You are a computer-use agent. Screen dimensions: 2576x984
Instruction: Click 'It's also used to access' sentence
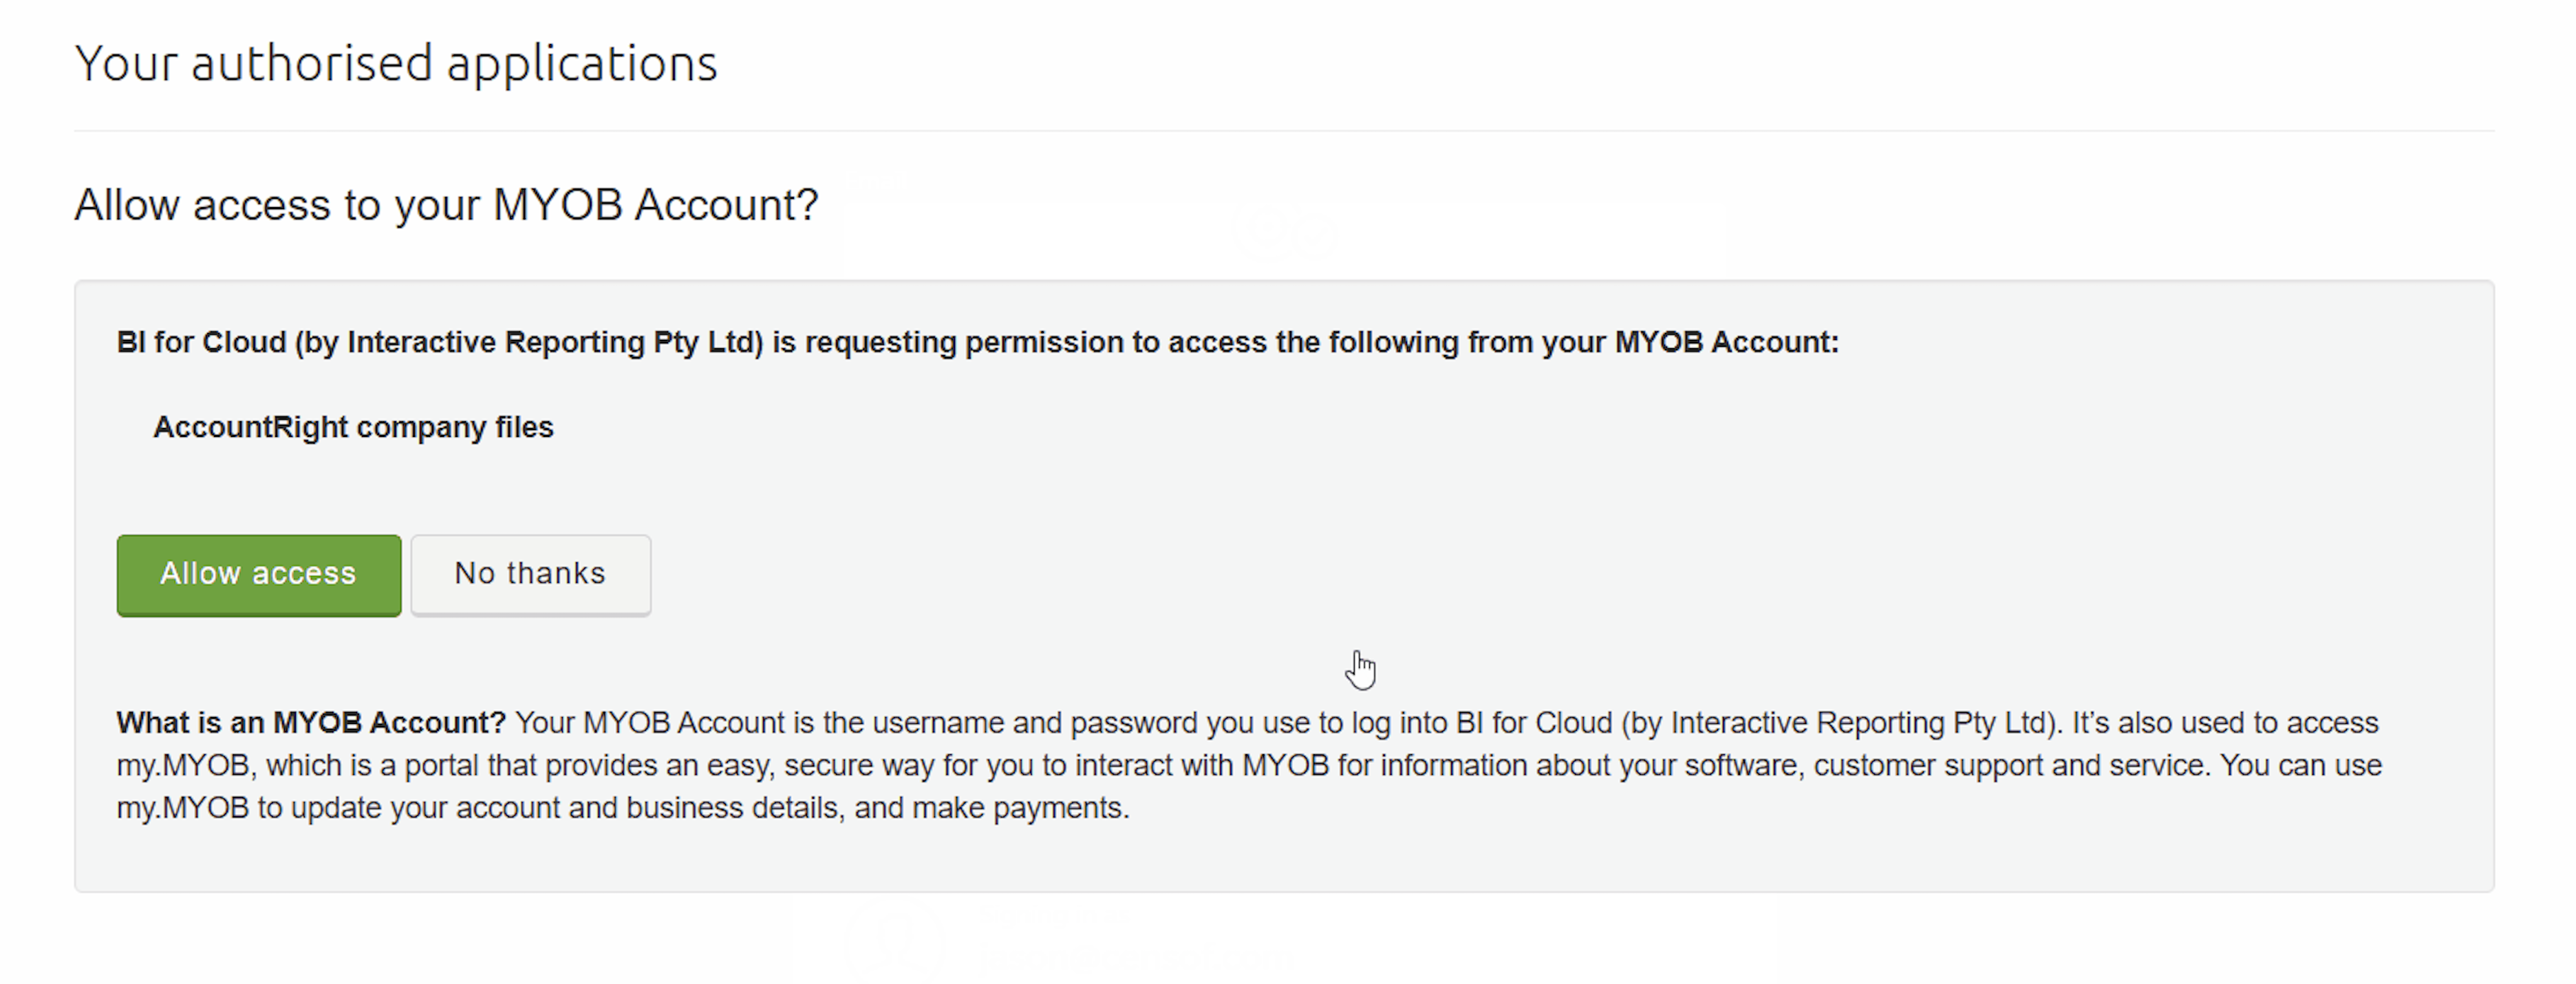tap(2225, 723)
